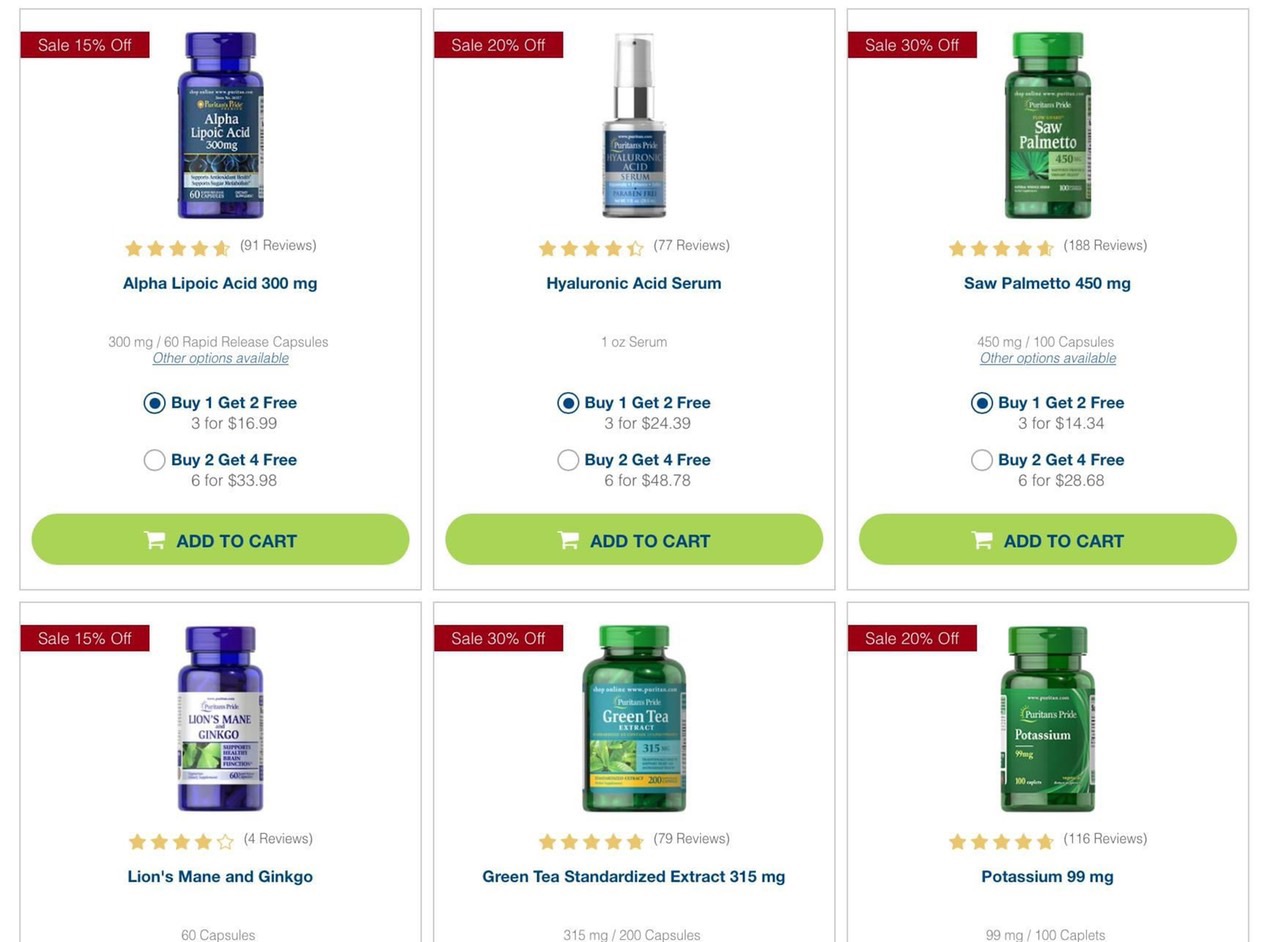Screen dimensions: 1280x942
Task: Click cart icon on Hyaluronic Acid Serum button
Action: point(568,540)
